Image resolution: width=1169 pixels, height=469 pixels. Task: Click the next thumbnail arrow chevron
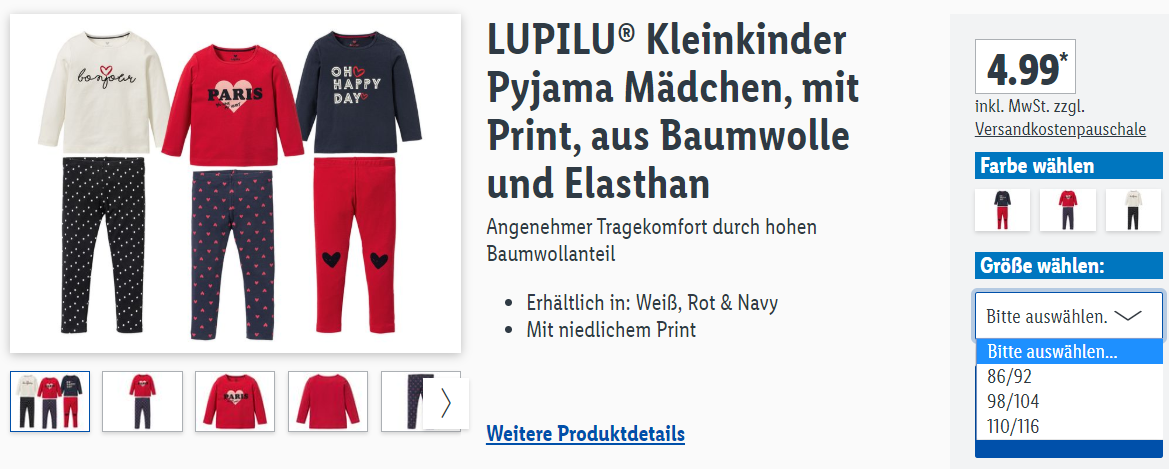(x=446, y=403)
